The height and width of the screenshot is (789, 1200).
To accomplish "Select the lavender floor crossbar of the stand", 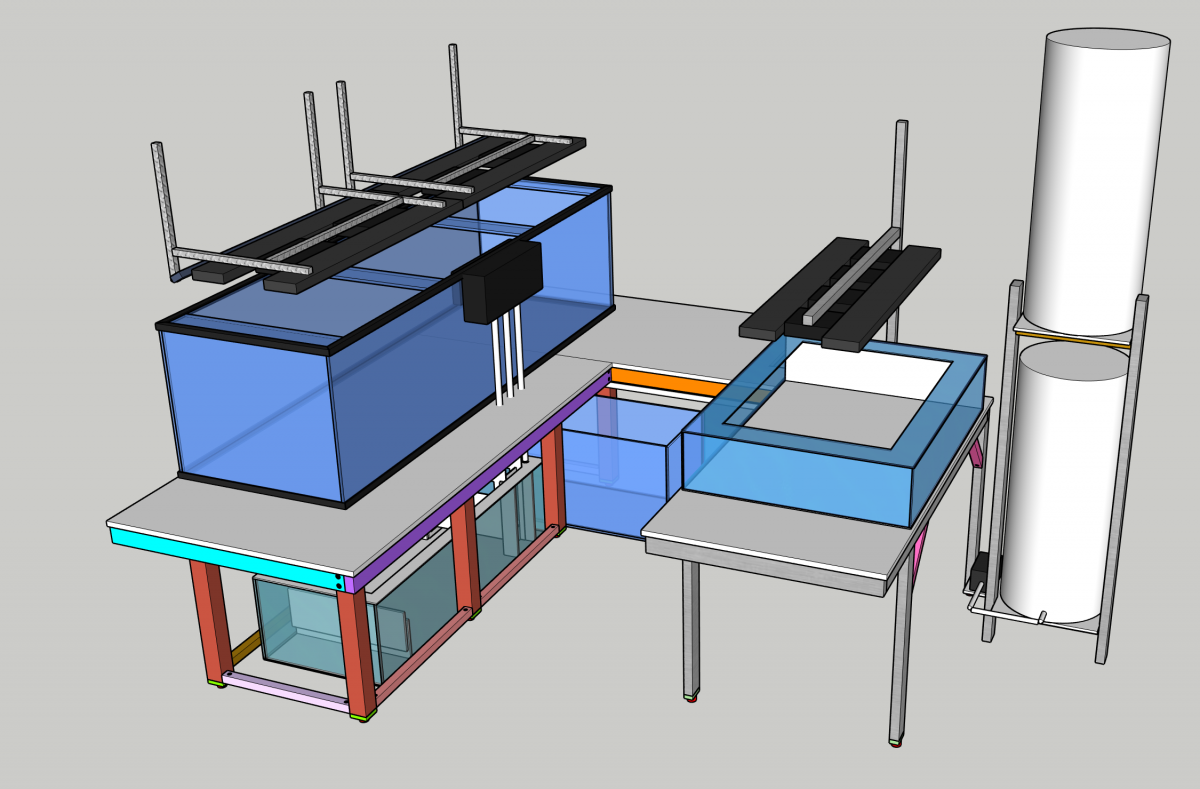I will tap(286, 692).
